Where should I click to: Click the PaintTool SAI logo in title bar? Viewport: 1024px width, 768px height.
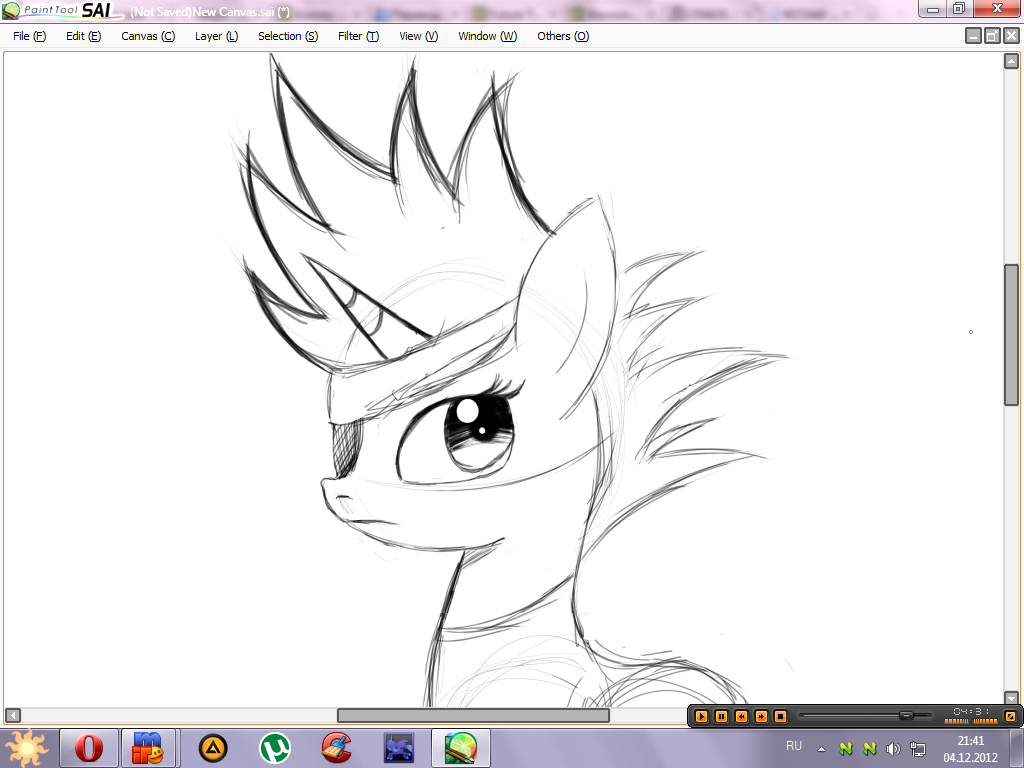click(61, 10)
